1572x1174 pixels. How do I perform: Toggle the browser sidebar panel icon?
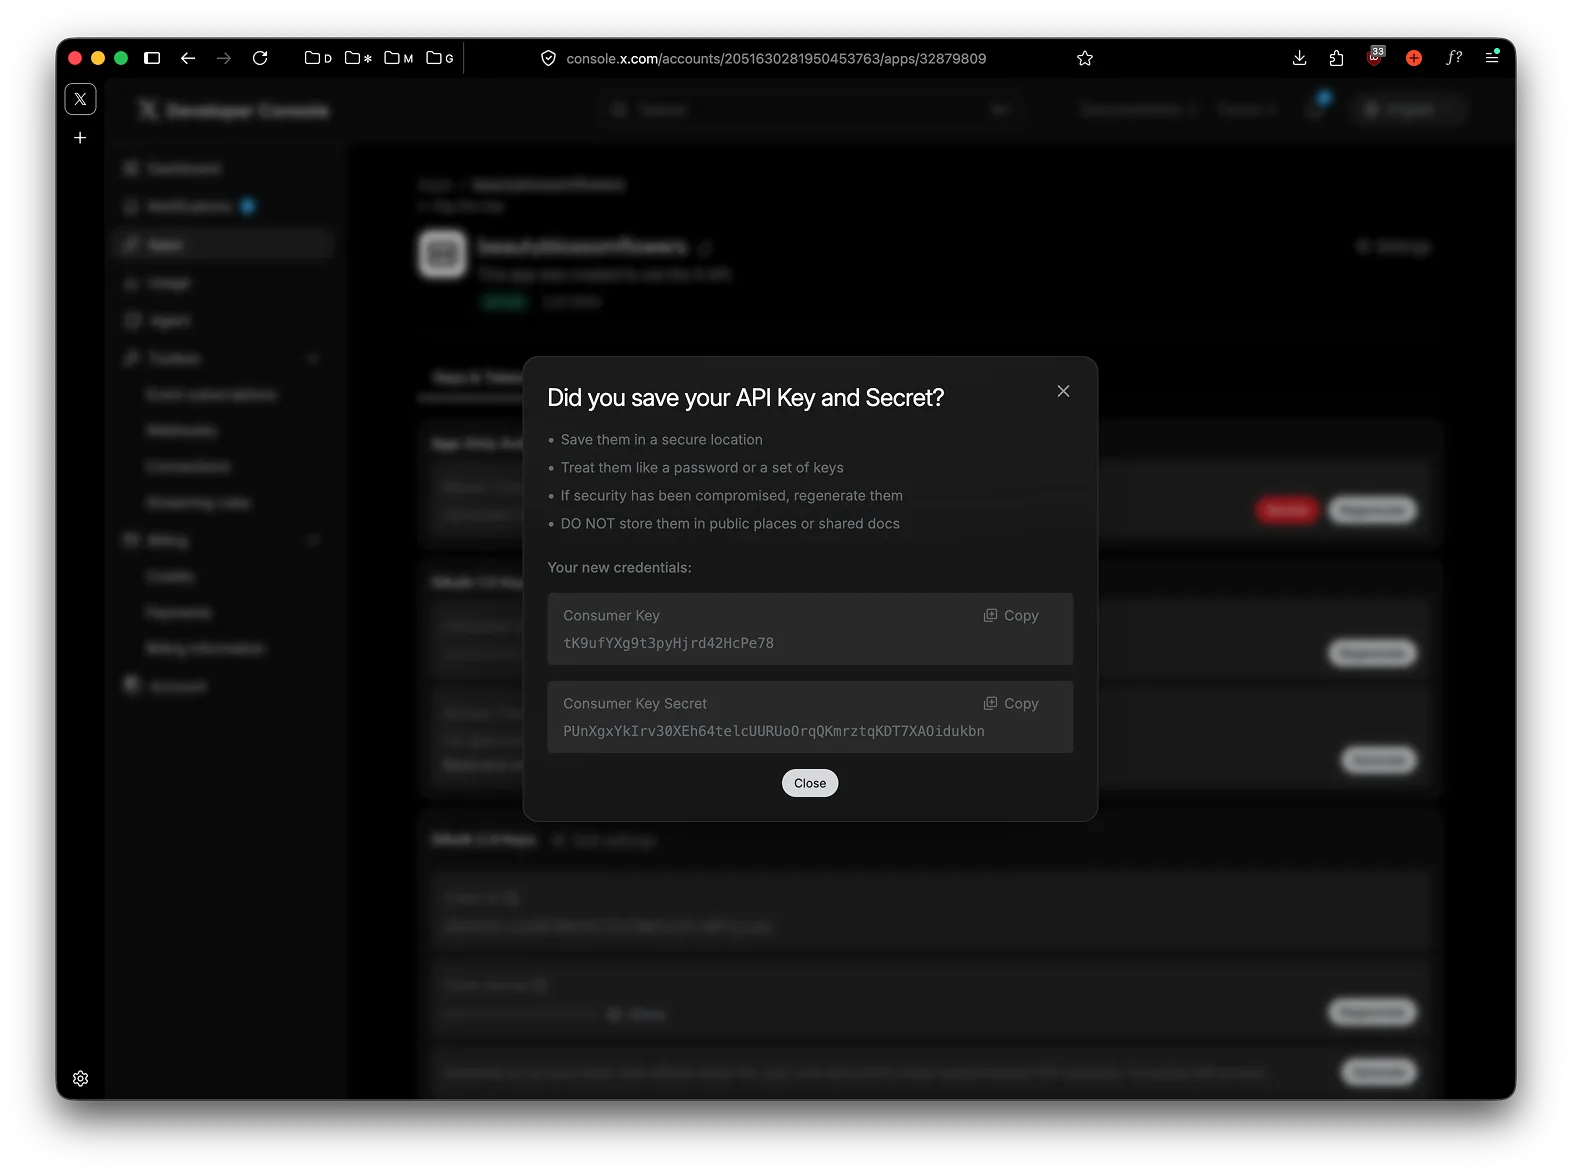pyautogui.click(x=152, y=58)
